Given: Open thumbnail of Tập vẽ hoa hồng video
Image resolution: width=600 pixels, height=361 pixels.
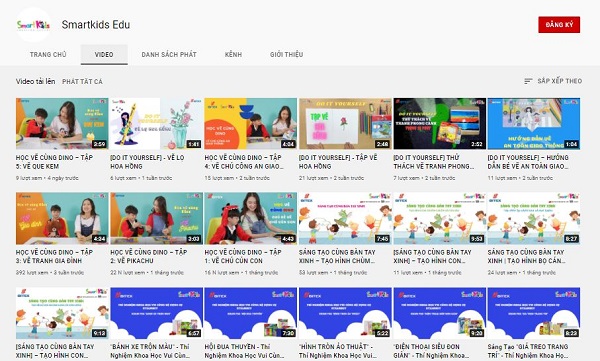Looking at the screenshot, I should point(345,124).
